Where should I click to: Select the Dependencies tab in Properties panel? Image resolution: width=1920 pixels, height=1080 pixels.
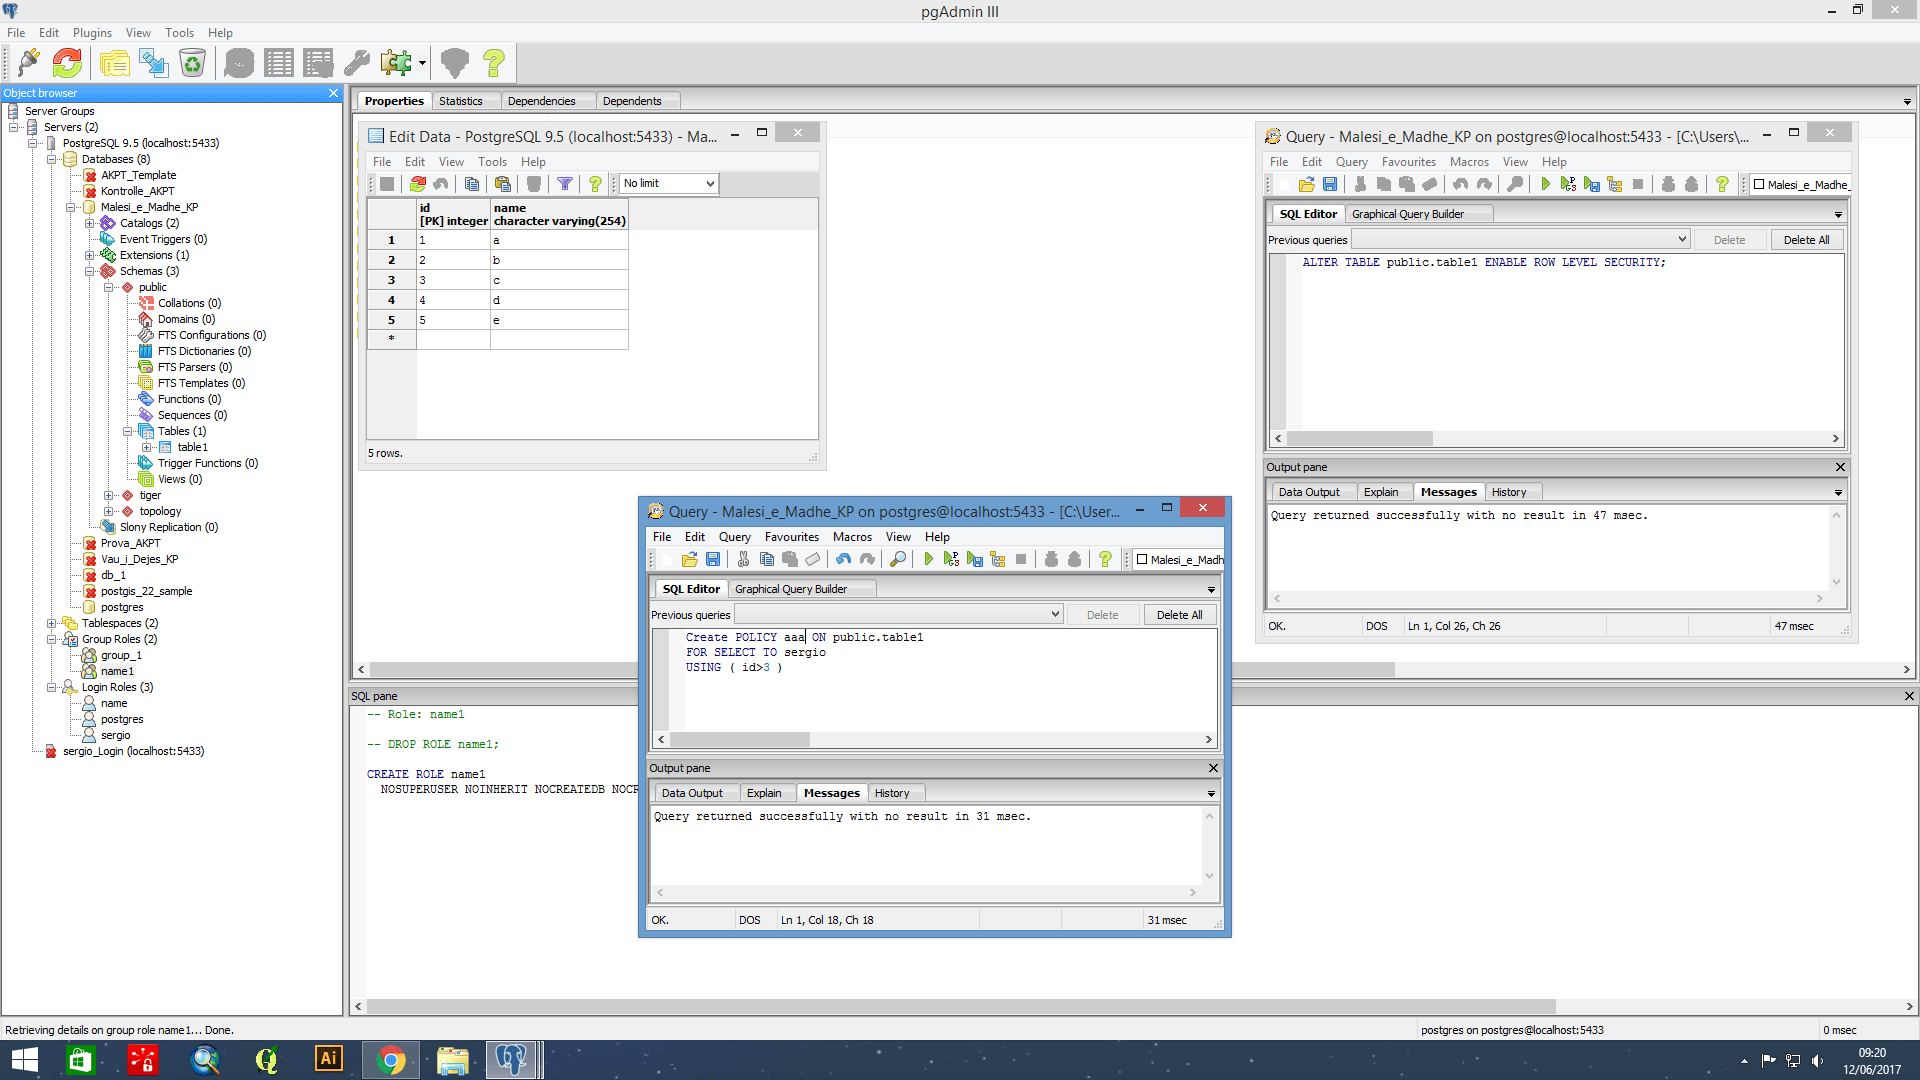(x=541, y=102)
